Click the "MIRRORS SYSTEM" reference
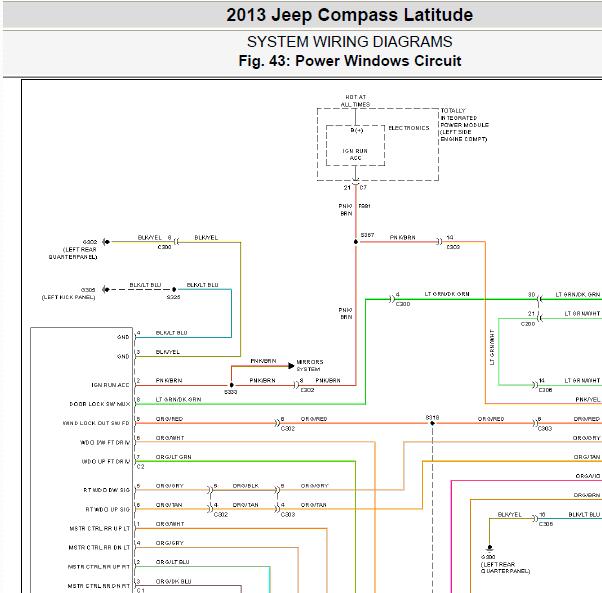This screenshot has width=602, height=593. [x=309, y=365]
